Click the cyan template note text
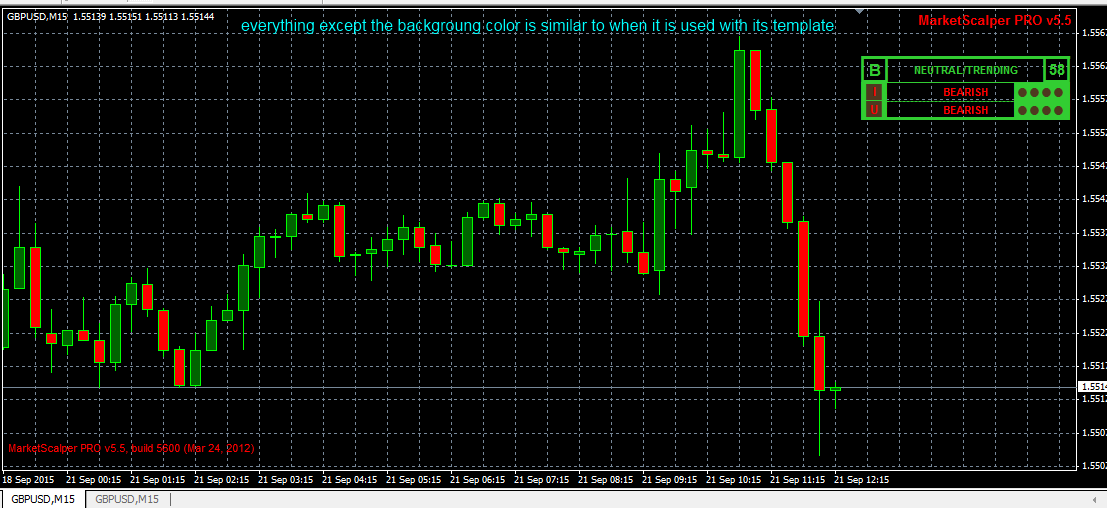Viewport: 1107px width, 508px height. (537, 26)
